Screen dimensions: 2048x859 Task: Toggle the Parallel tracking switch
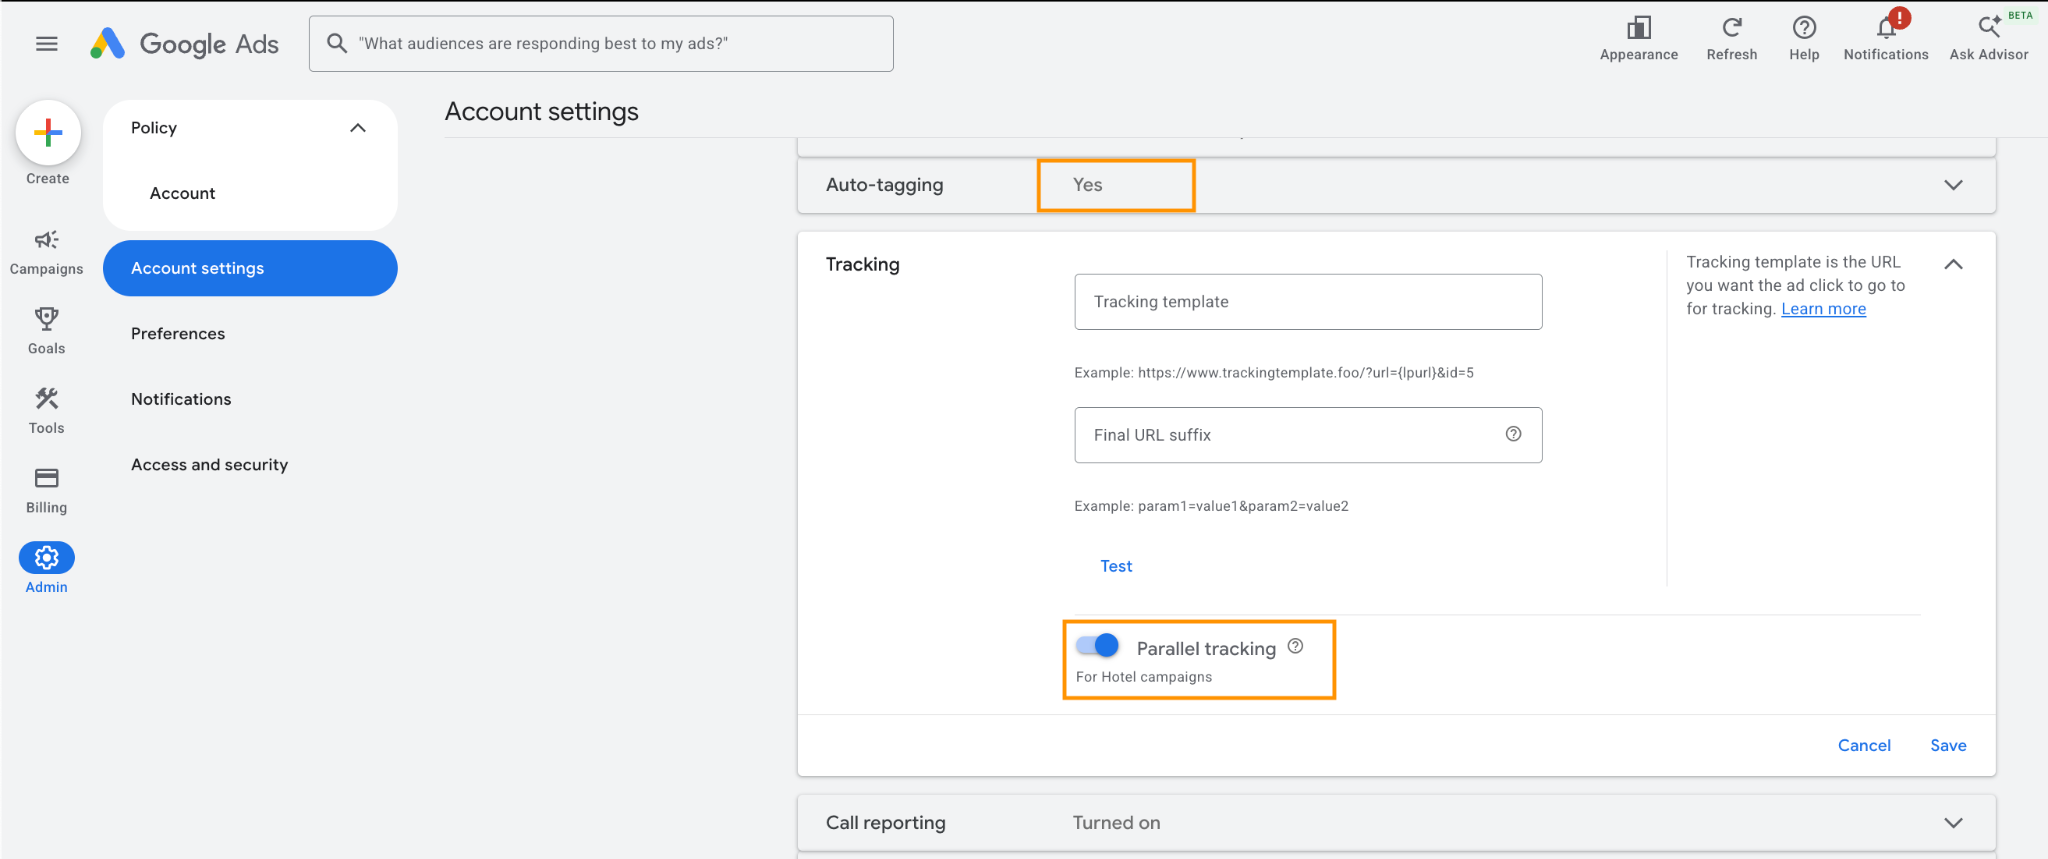[1097, 646]
